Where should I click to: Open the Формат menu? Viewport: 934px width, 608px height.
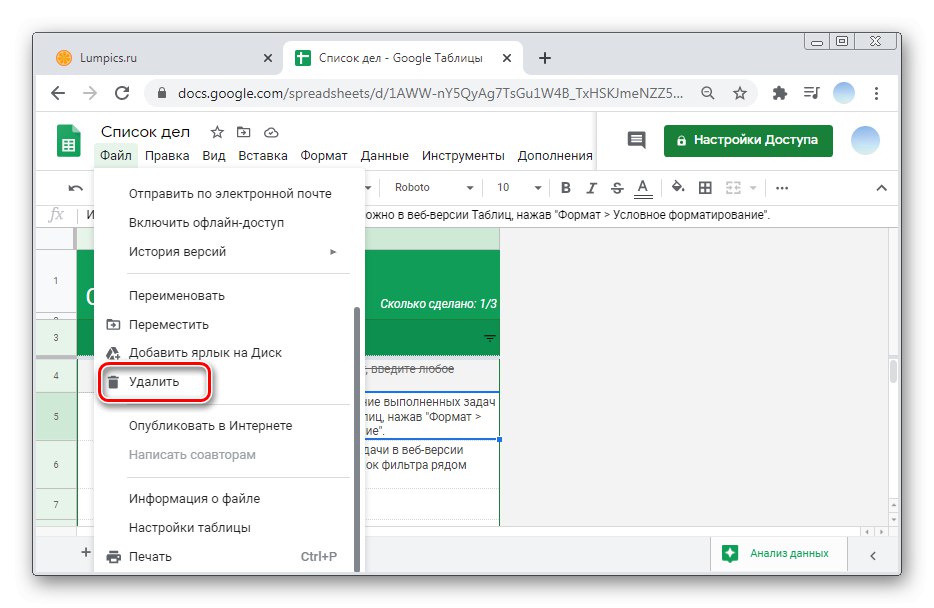point(323,155)
